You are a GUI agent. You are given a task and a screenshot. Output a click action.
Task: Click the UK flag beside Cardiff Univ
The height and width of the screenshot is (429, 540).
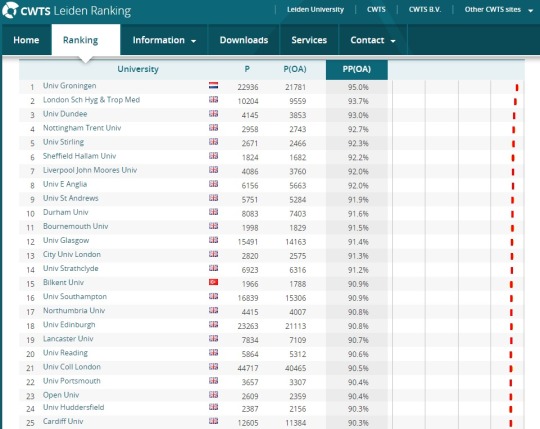pyautogui.click(x=214, y=421)
